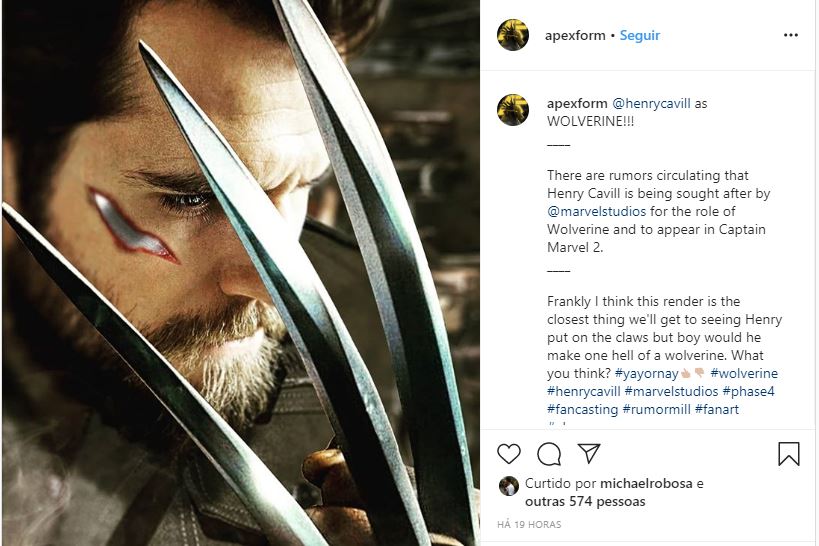Open the three-dot more options menu
Screen dimensions: 819x546
791,35
